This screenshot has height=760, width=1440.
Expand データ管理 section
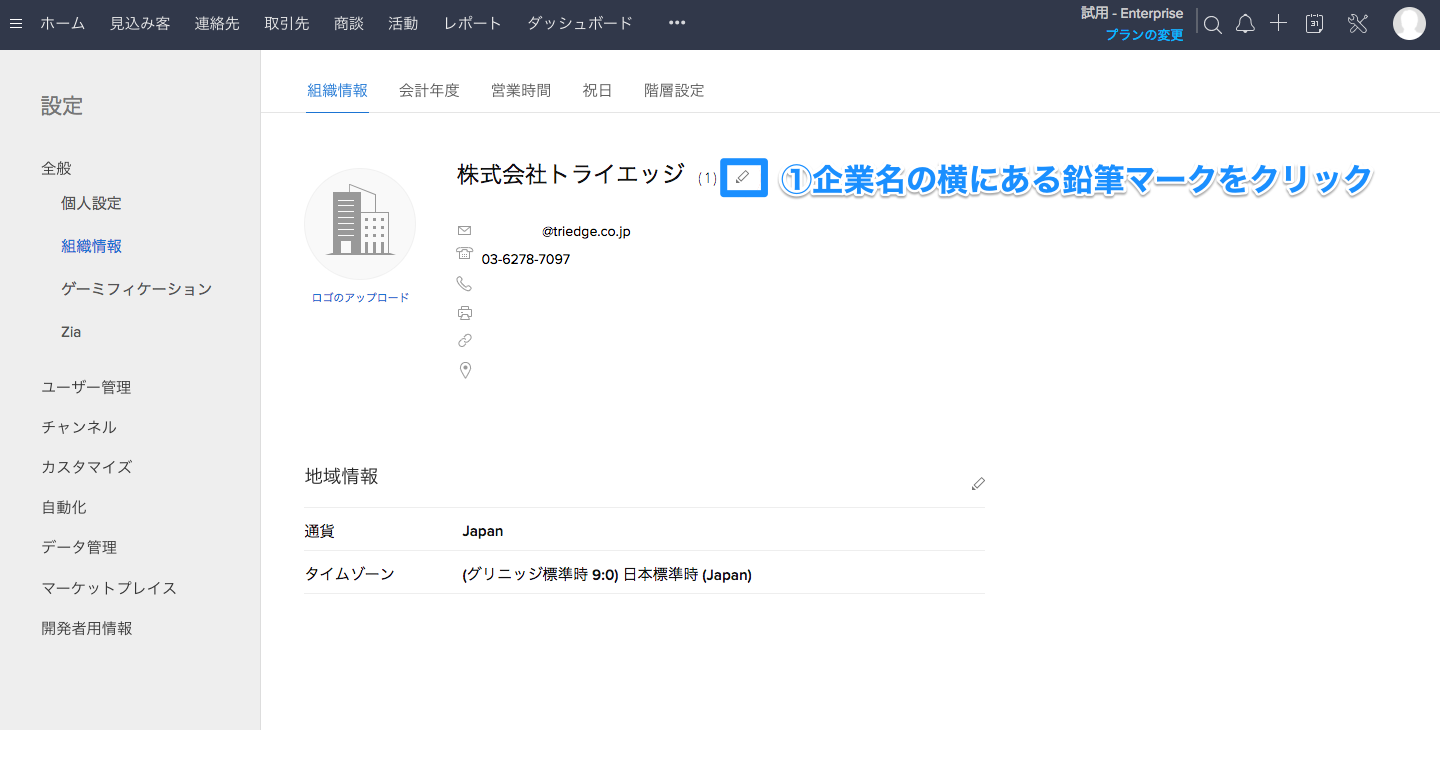coord(79,547)
